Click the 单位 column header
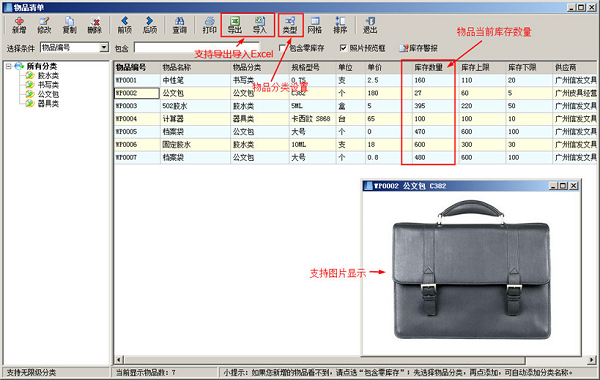 (x=351, y=67)
